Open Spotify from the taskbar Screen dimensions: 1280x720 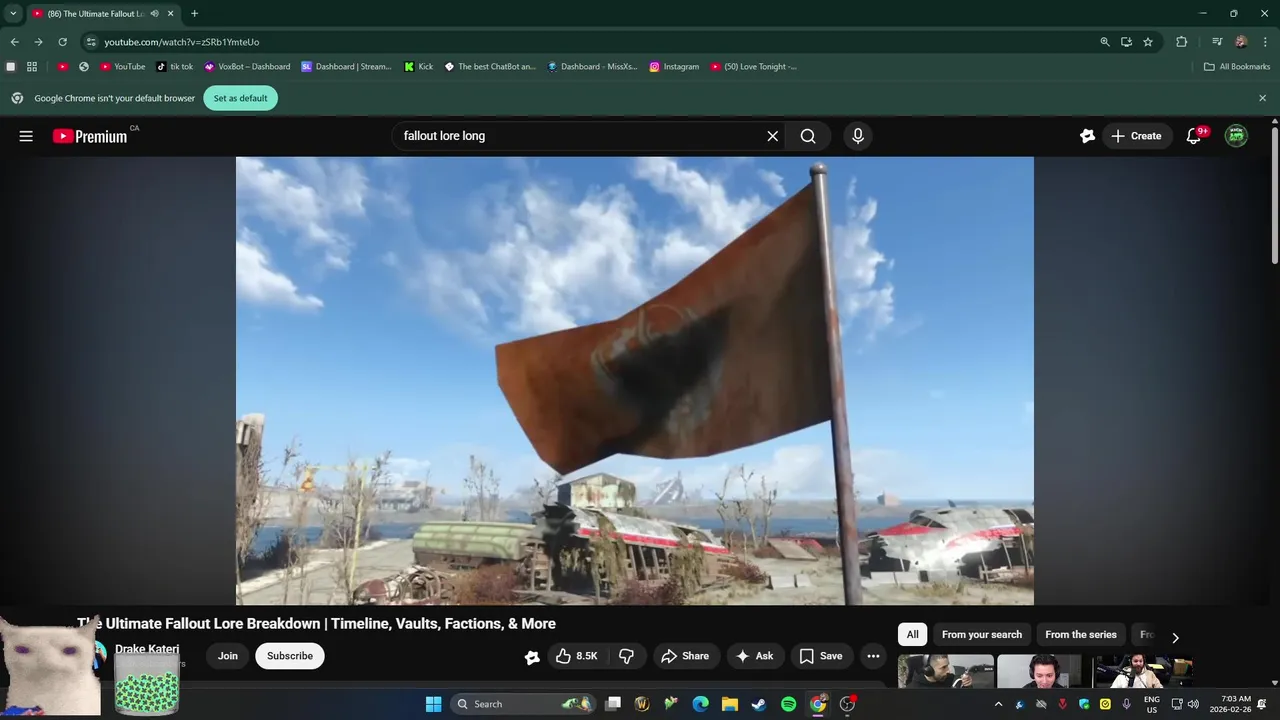click(x=788, y=704)
